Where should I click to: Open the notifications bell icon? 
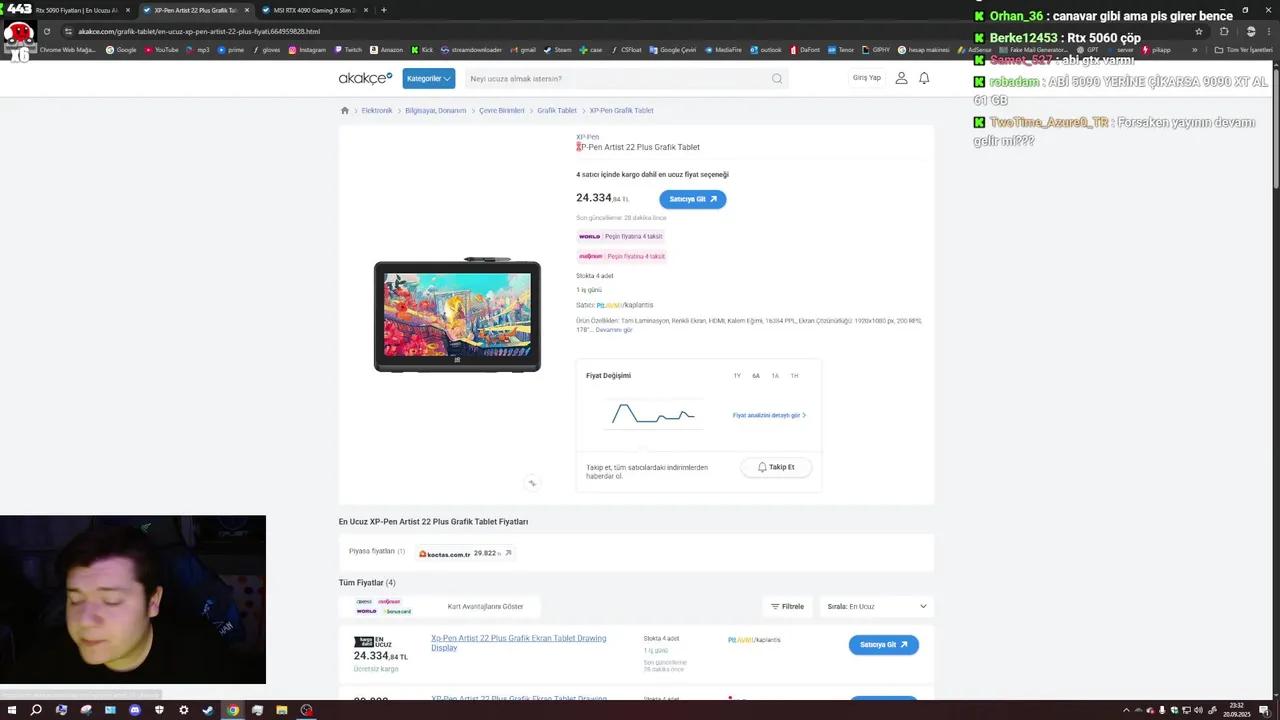924,78
